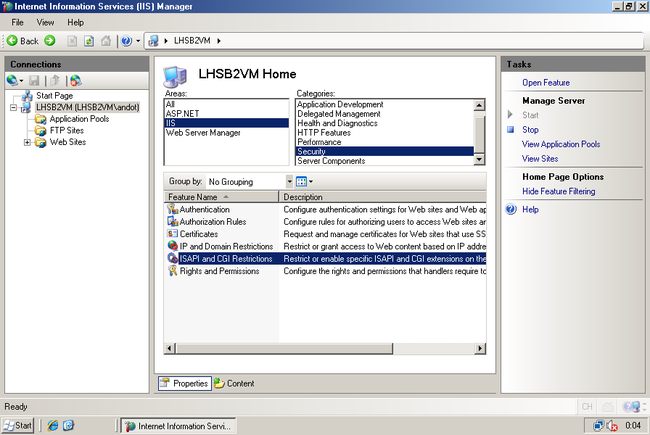Click the volume icon in system tray
This screenshot has height=435, width=650.
[612, 426]
